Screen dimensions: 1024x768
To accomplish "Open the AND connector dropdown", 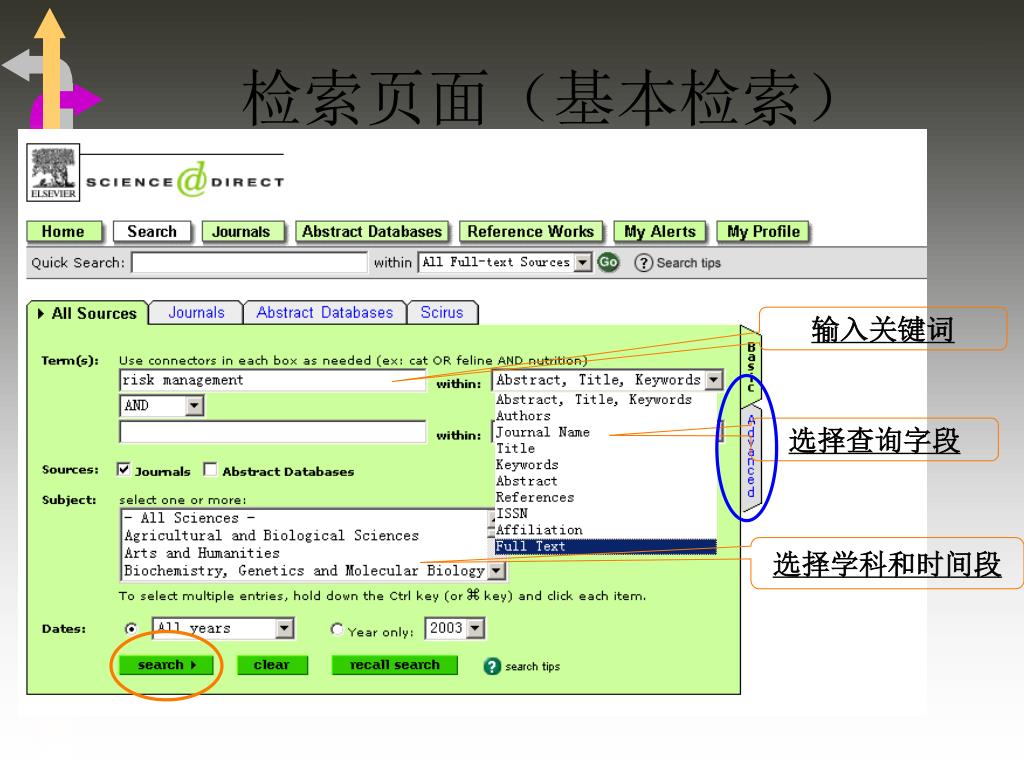I will tap(194, 406).
